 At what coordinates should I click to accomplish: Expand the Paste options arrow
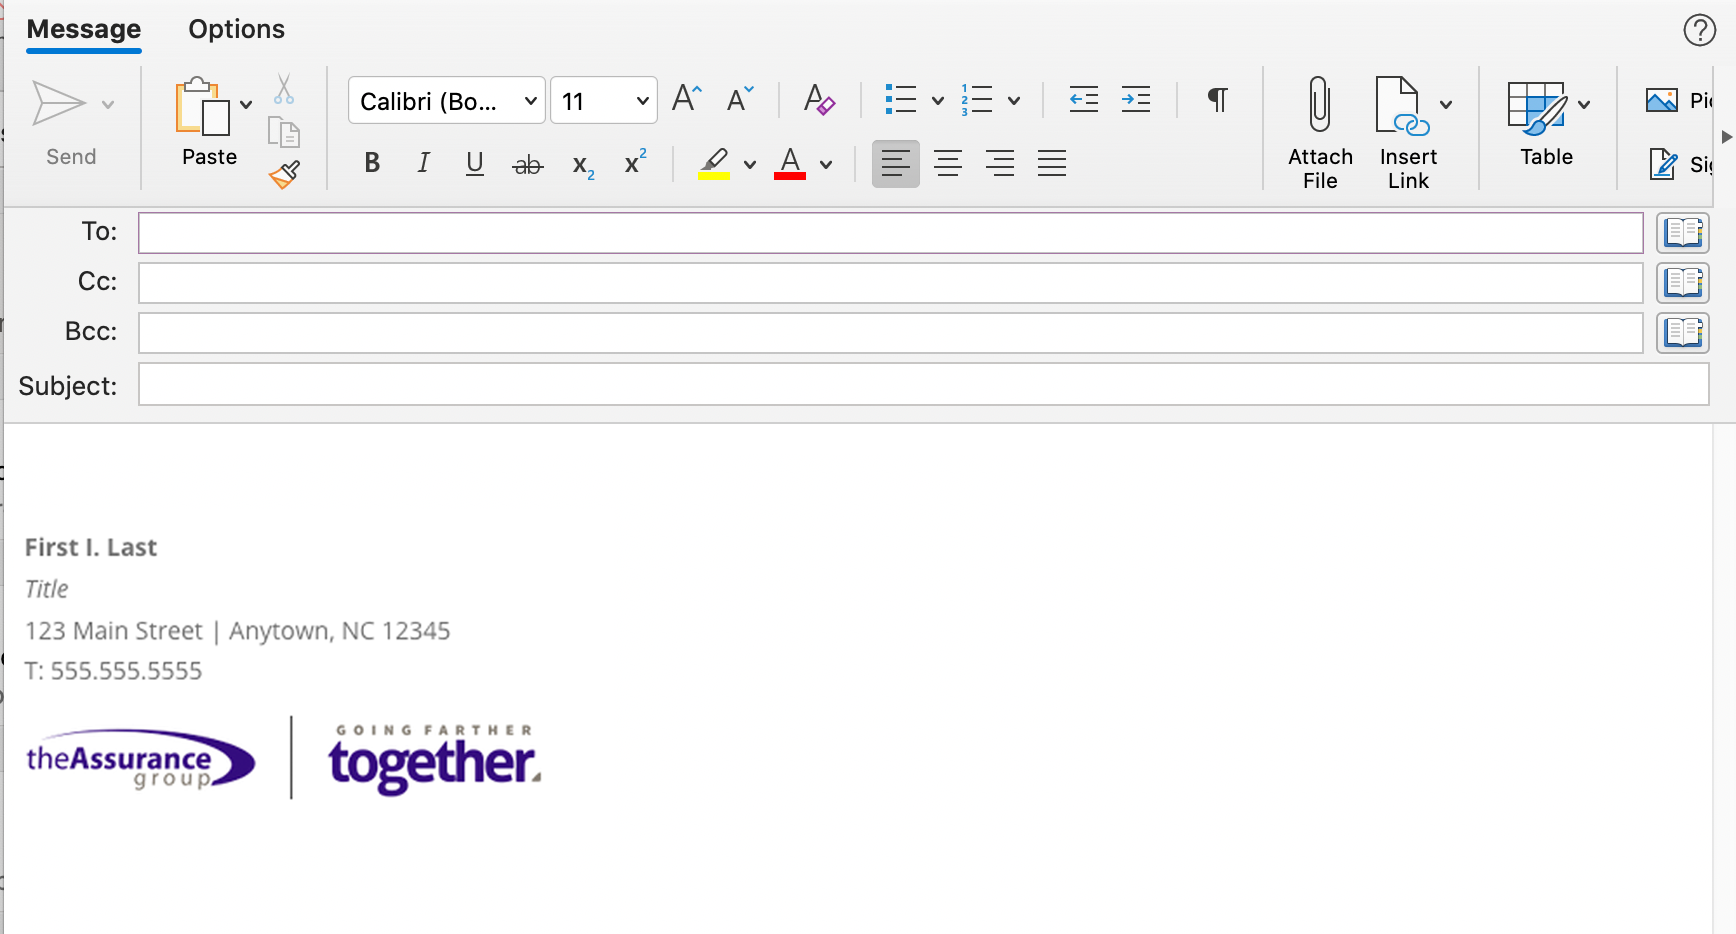(246, 104)
